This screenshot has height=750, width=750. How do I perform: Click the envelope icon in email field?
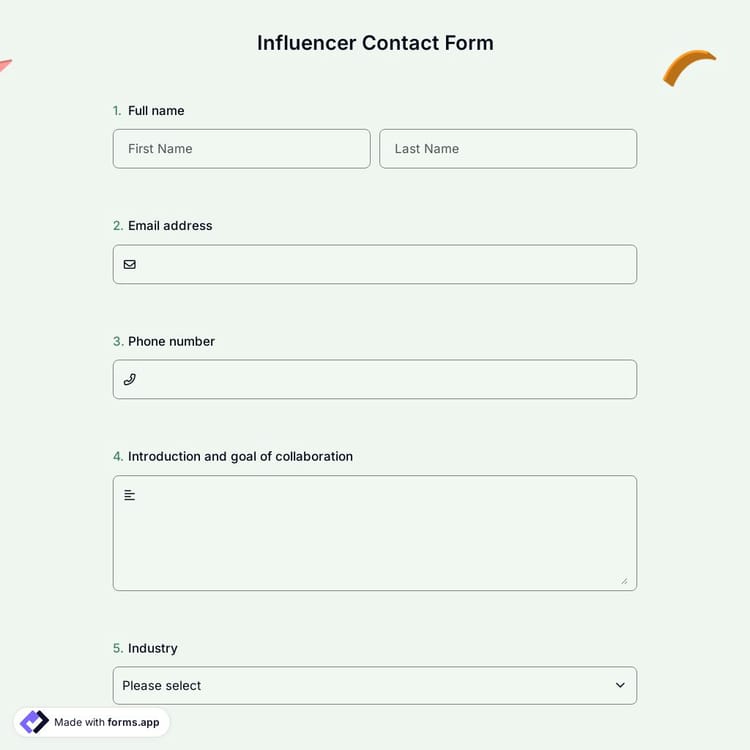coord(129,265)
